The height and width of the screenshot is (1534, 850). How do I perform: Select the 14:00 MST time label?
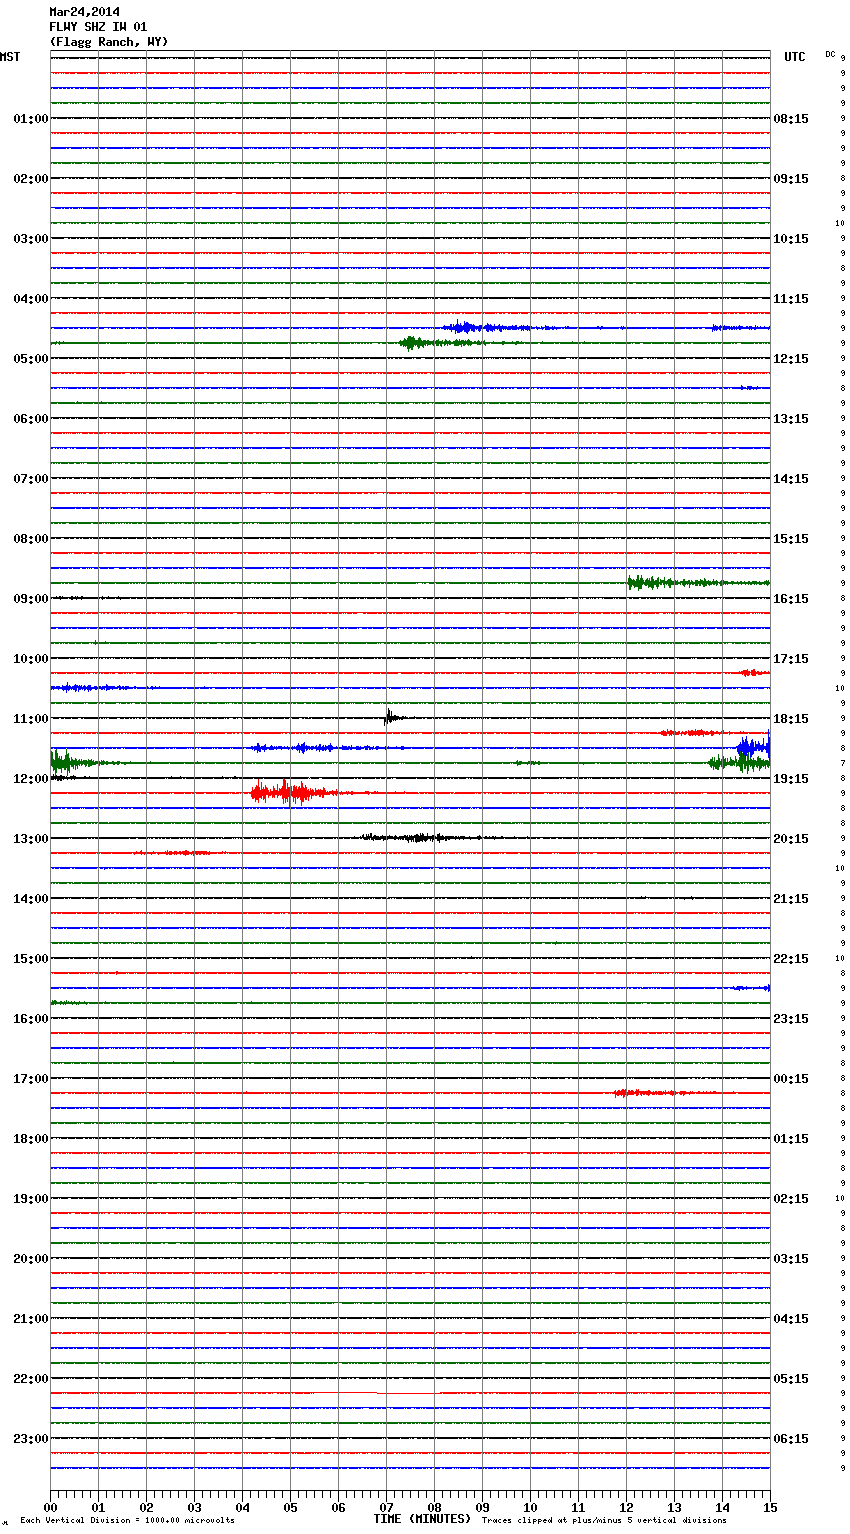[x=31, y=899]
